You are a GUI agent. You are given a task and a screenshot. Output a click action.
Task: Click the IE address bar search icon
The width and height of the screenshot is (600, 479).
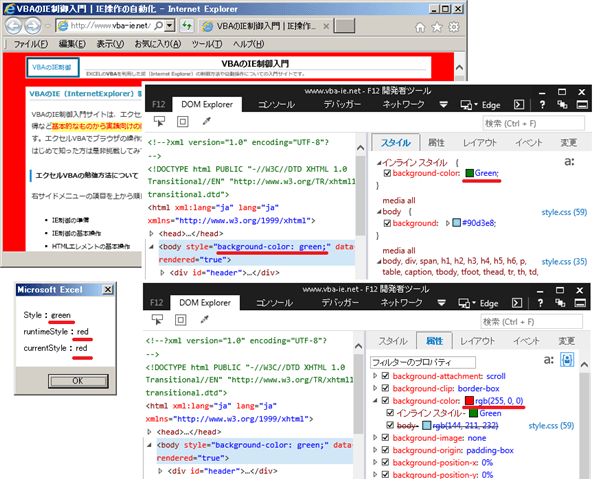(x=158, y=26)
